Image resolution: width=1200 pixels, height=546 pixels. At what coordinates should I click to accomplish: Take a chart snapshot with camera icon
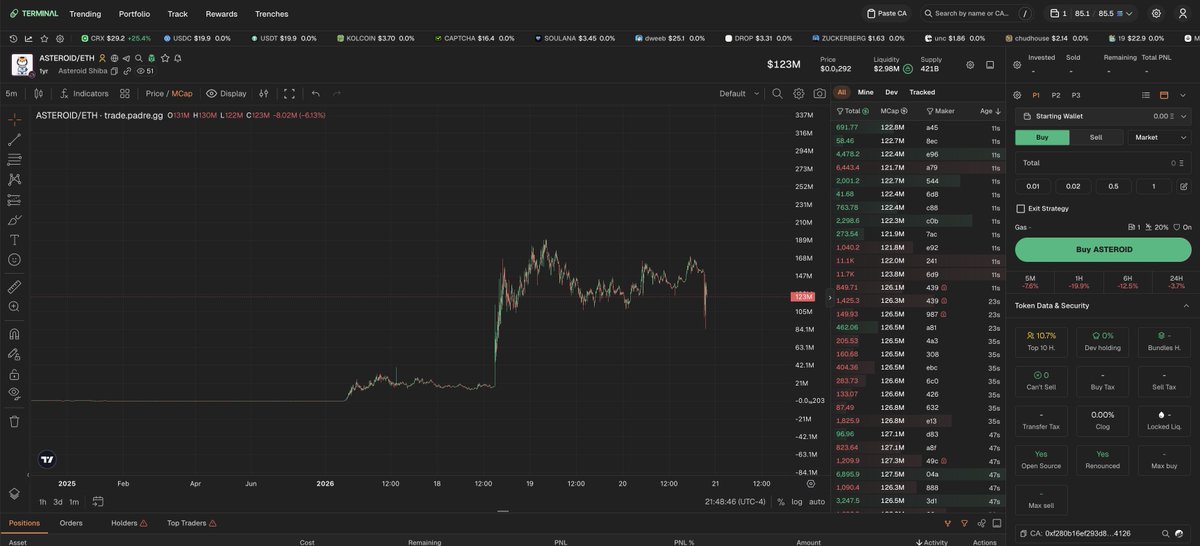pyautogui.click(x=820, y=94)
